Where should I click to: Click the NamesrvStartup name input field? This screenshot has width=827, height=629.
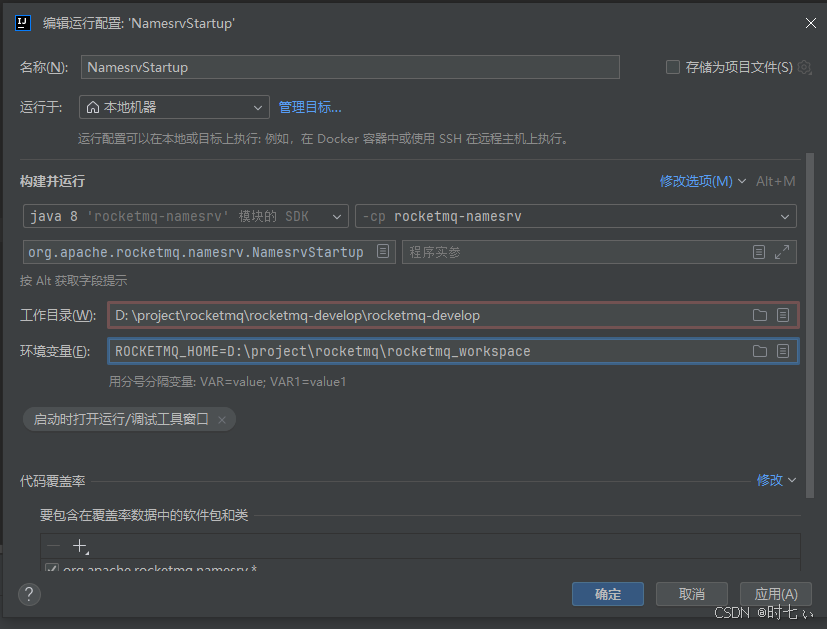(350, 67)
